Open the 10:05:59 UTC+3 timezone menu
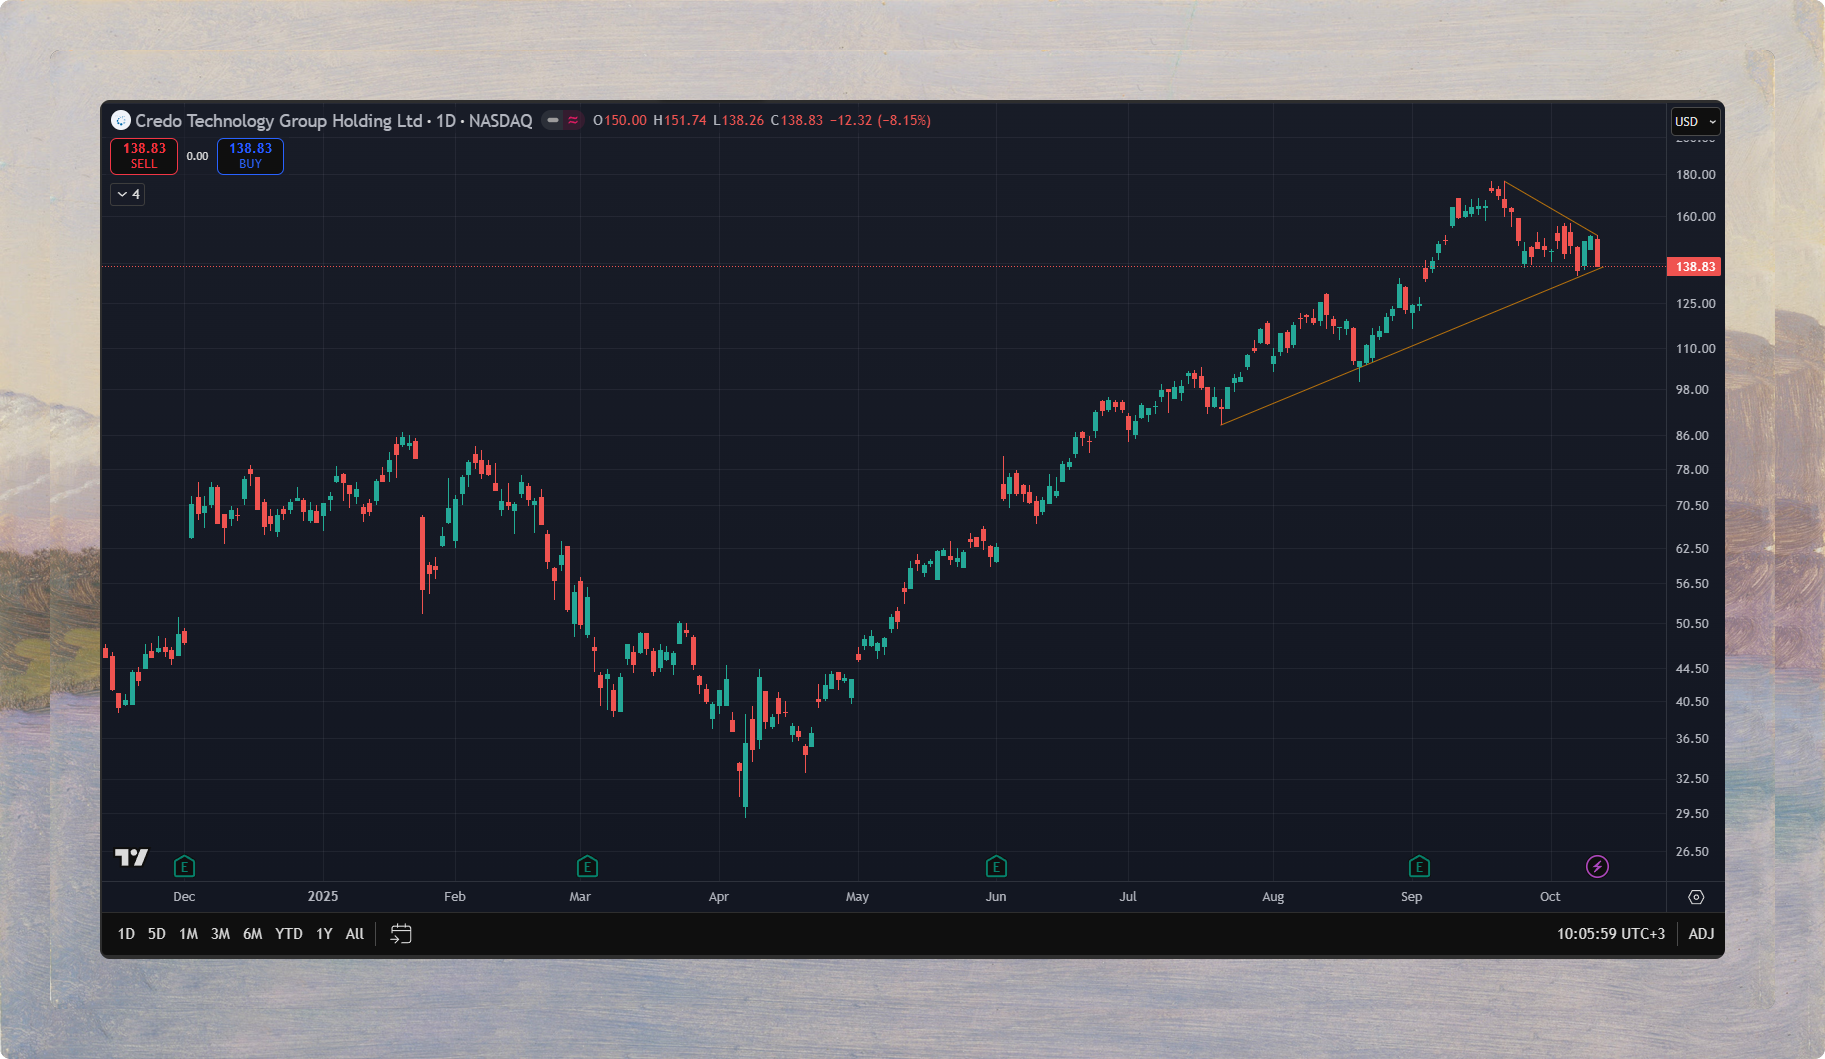The width and height of the screenshot is (1825, 1059). (1610, 934)
